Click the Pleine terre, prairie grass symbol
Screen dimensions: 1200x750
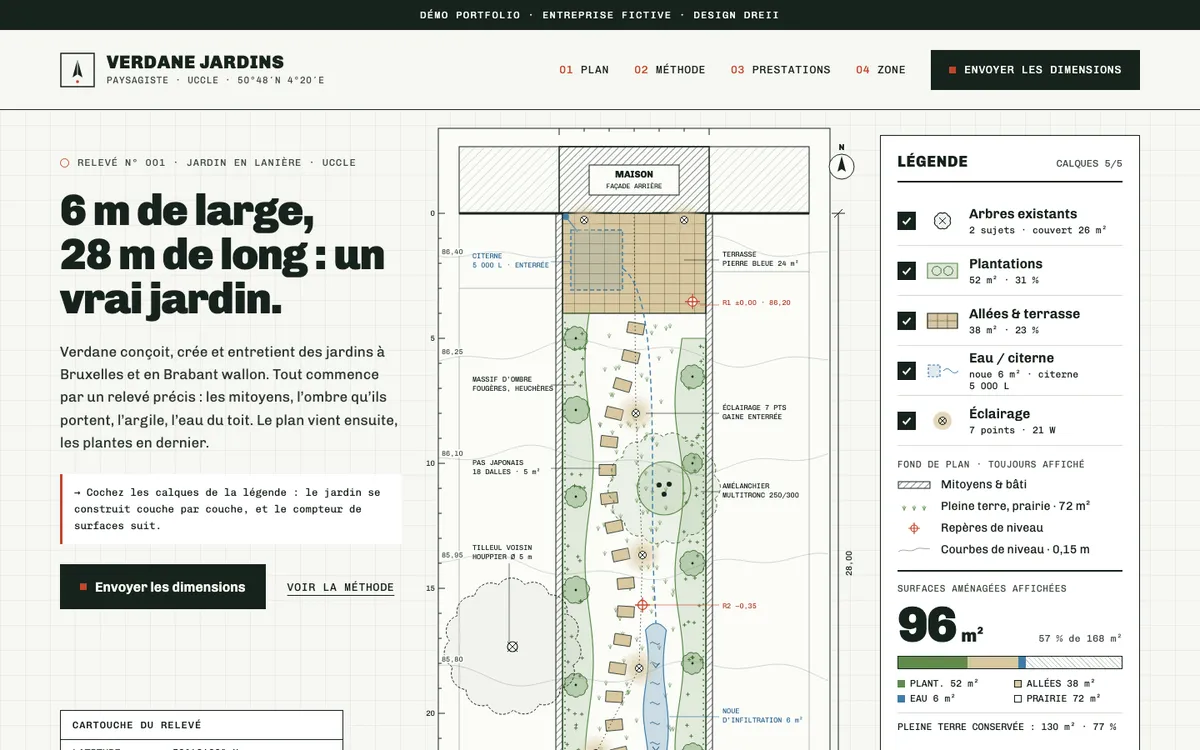[914, 507]
